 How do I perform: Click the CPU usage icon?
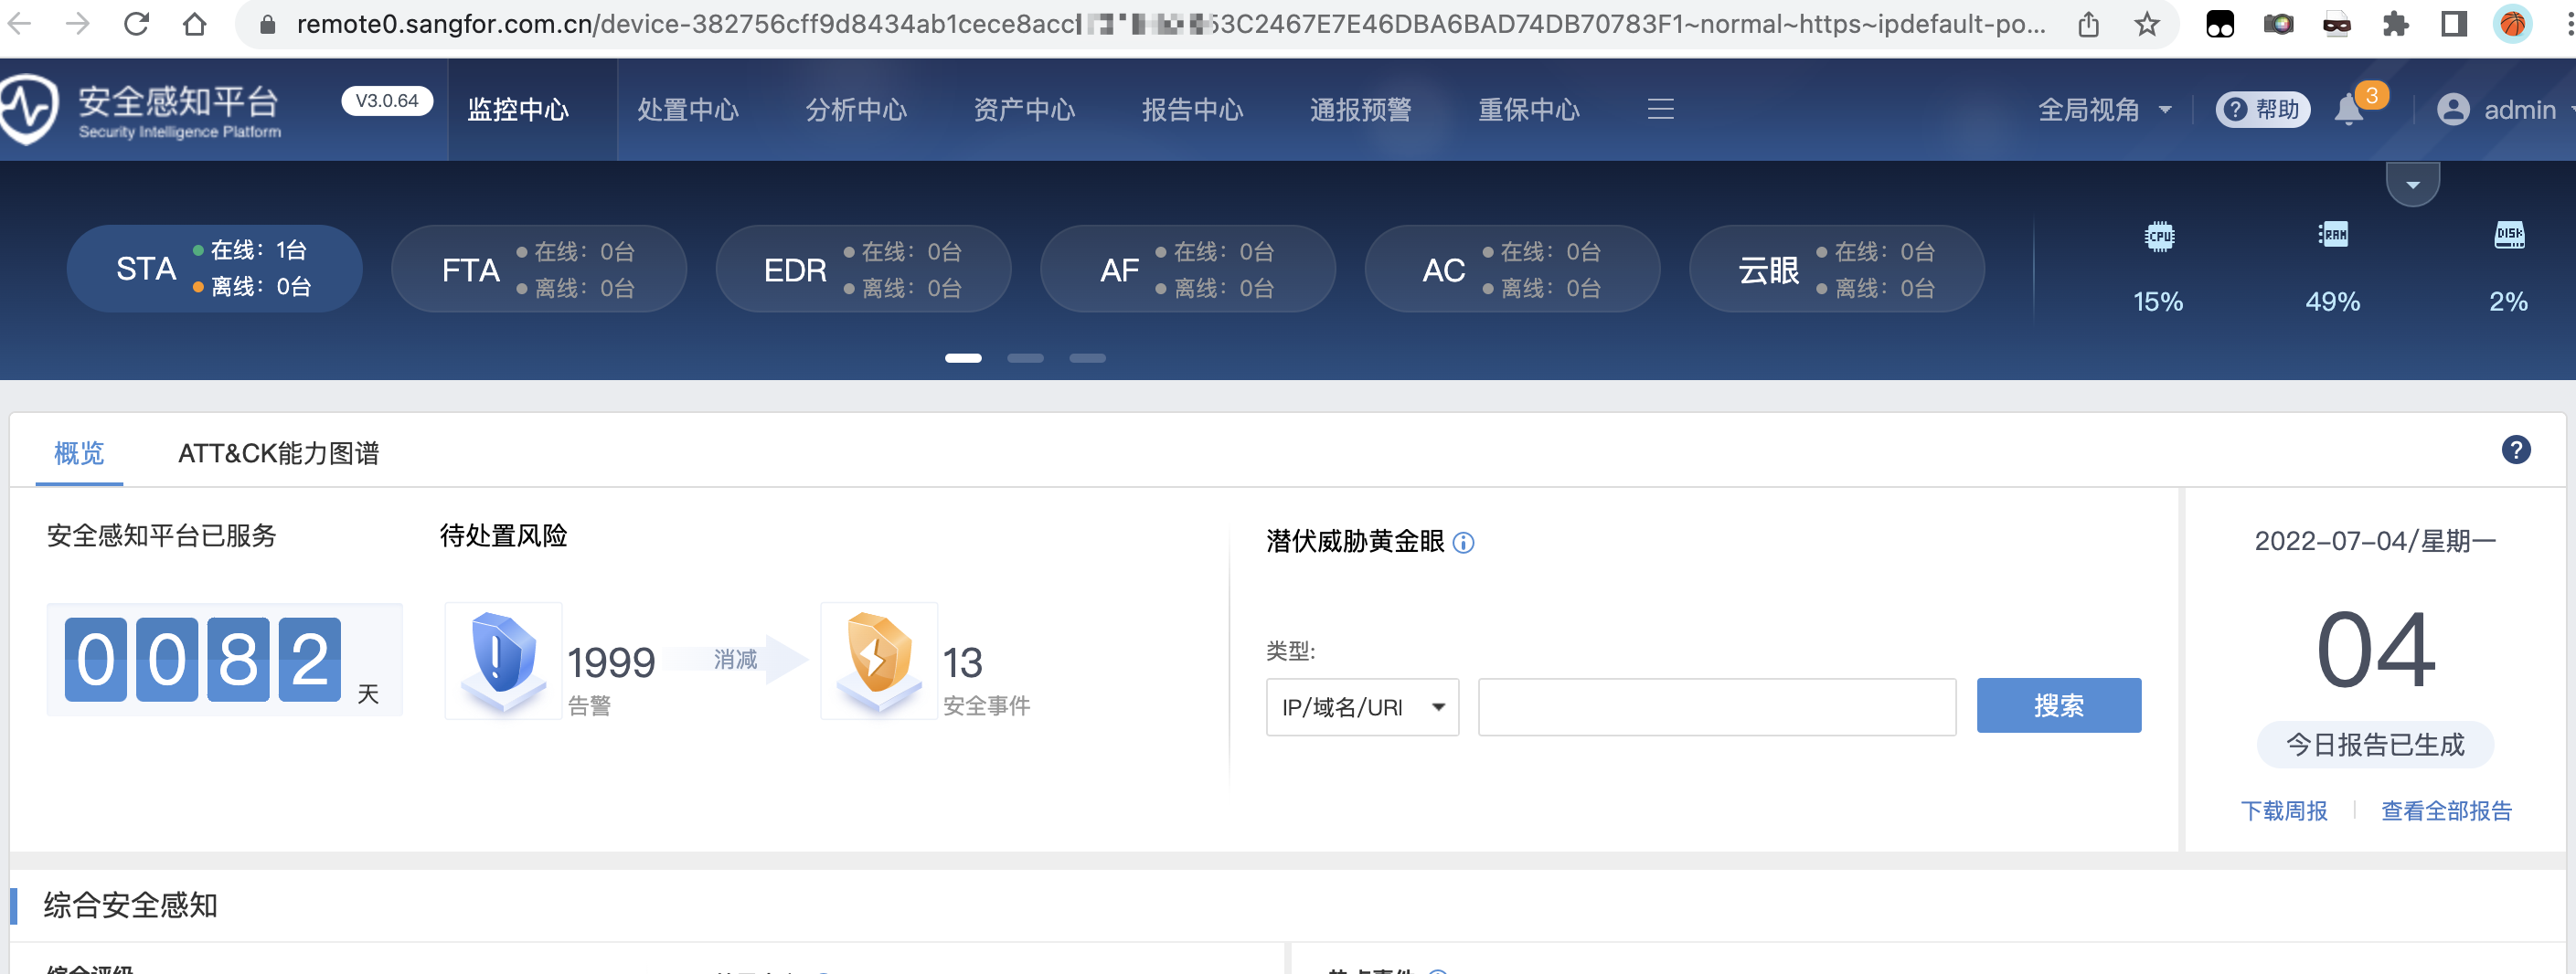[2159, 236]
